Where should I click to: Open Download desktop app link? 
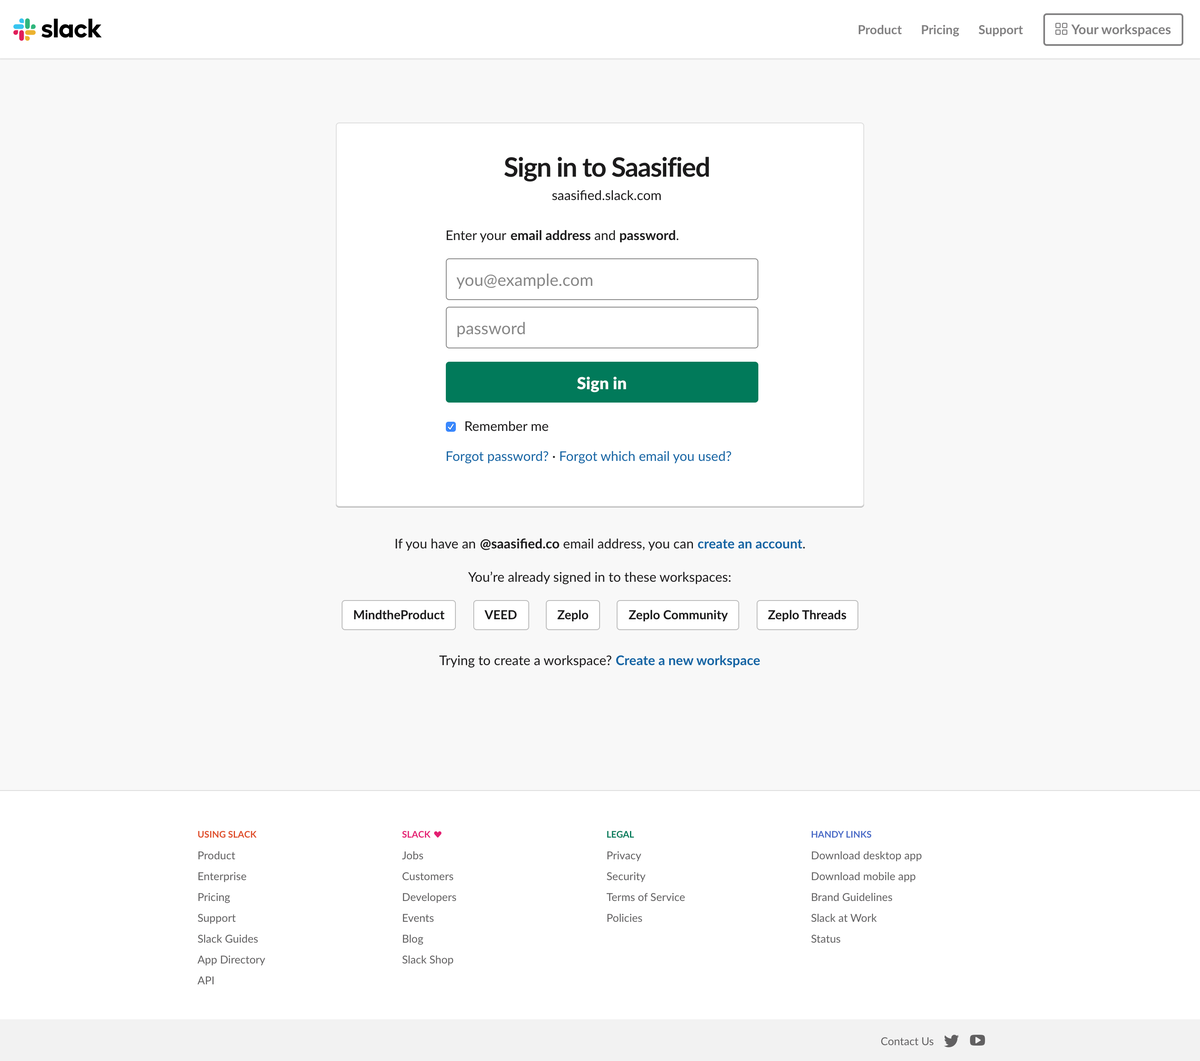867,856
